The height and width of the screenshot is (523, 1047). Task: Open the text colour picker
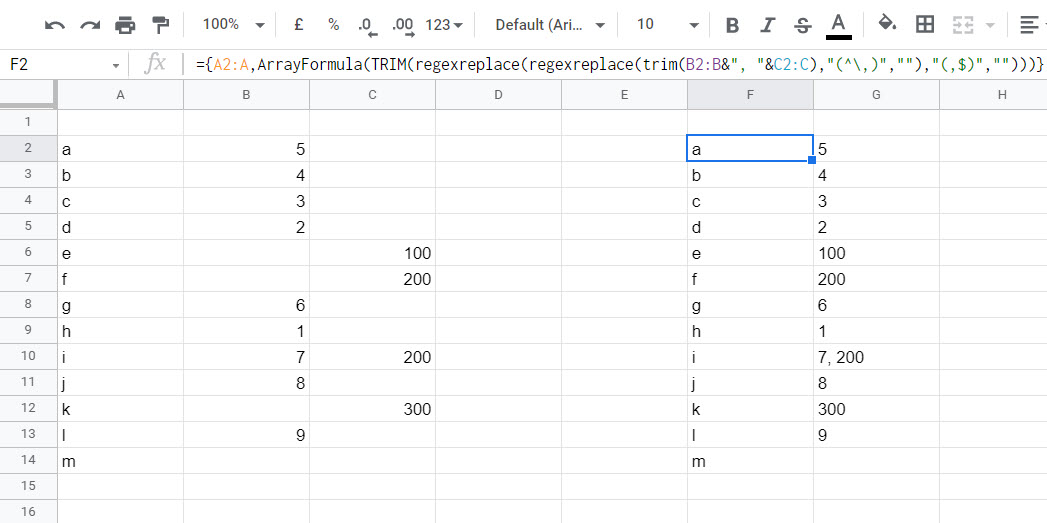839,25
